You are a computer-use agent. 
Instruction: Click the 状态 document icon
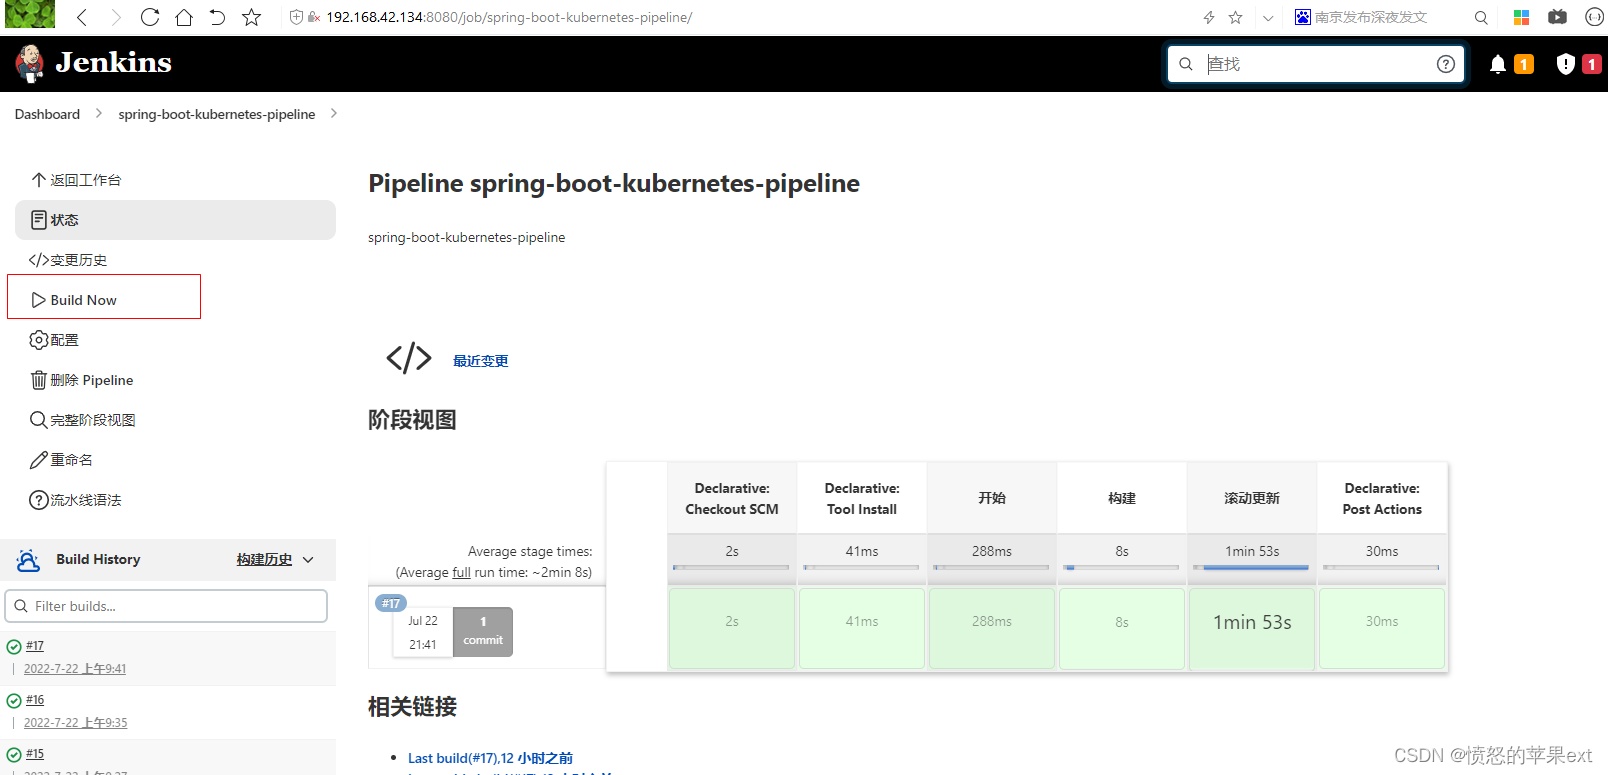[x=39, y=220]
